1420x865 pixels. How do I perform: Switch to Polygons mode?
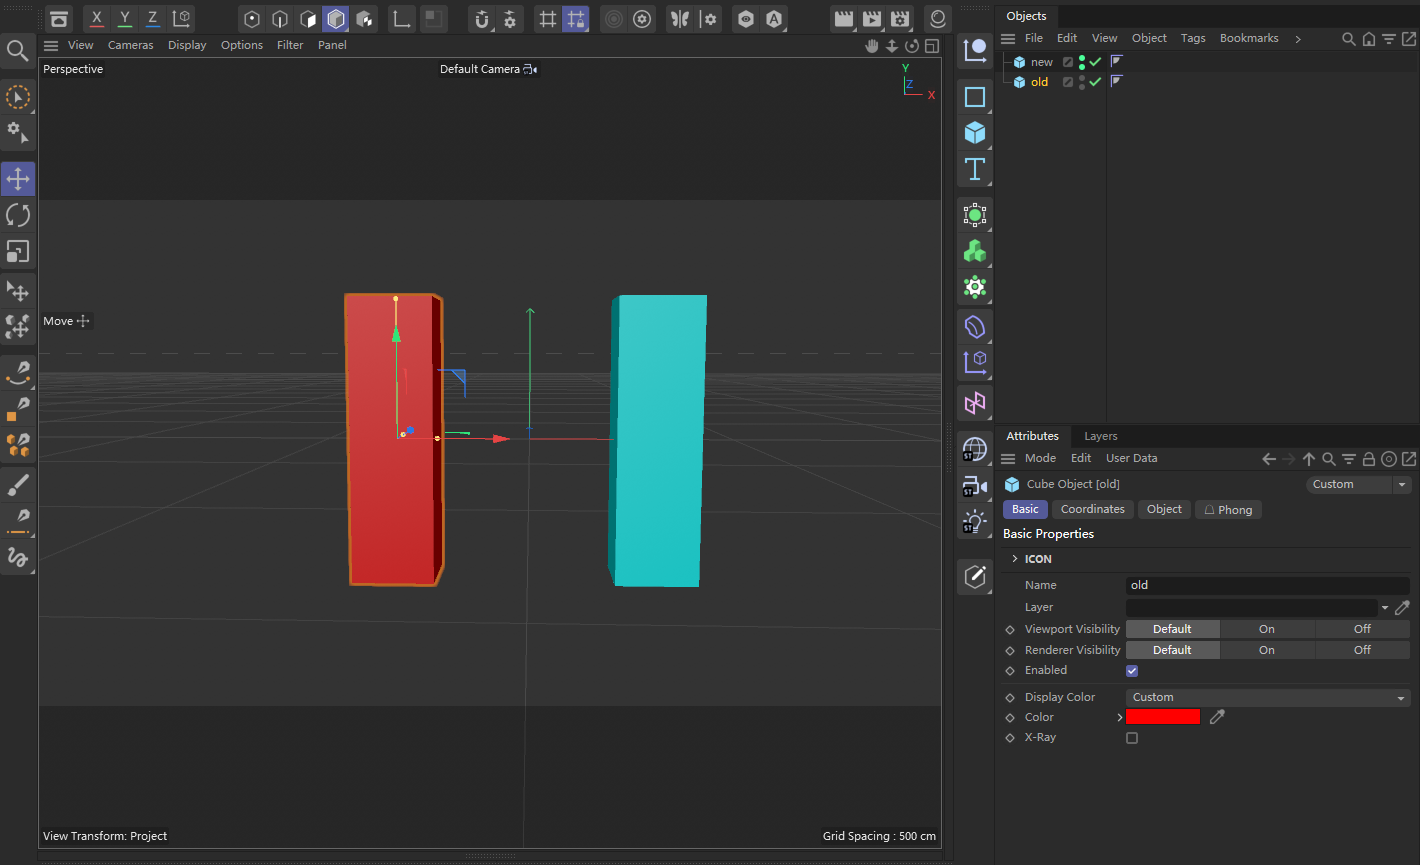308,18
